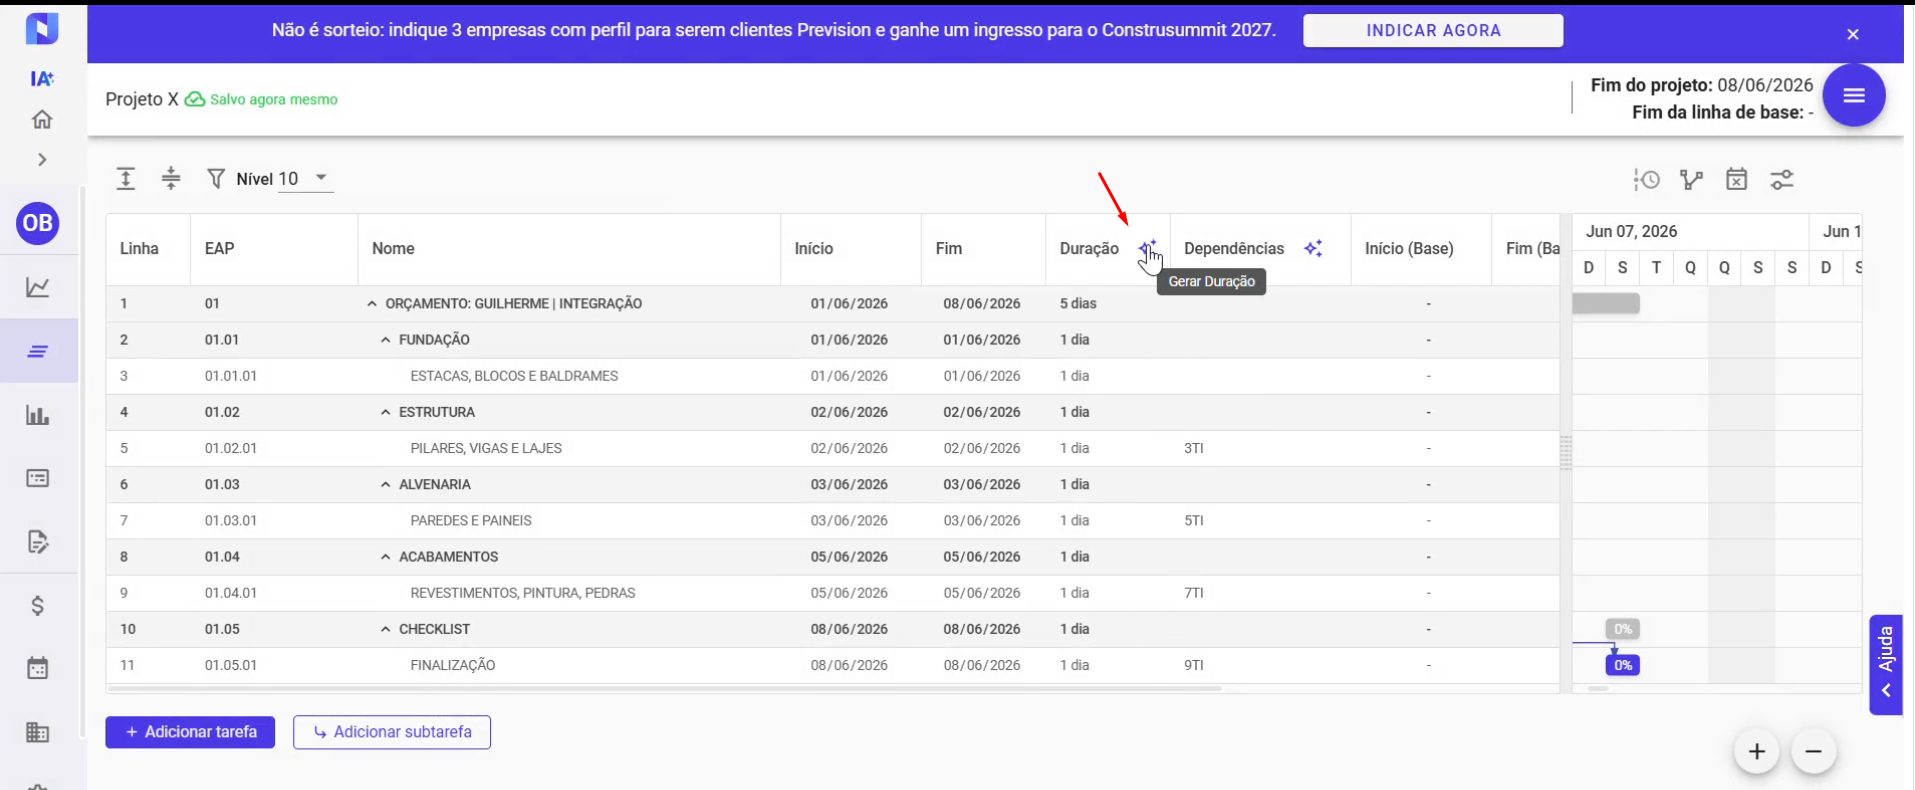
Task: Select the PAREDES E PAINEIS task
Action: pyautogui.click(x=471, y=520)
